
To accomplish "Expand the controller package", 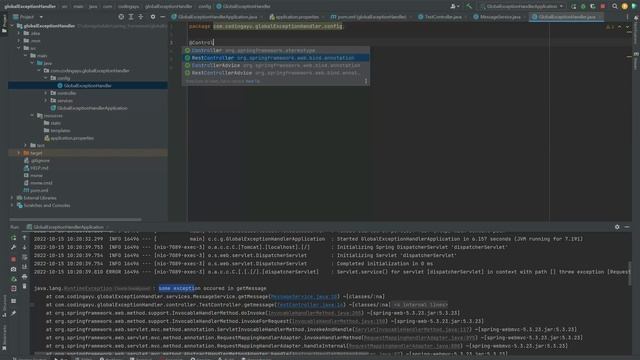I will [x=46, y=93].
